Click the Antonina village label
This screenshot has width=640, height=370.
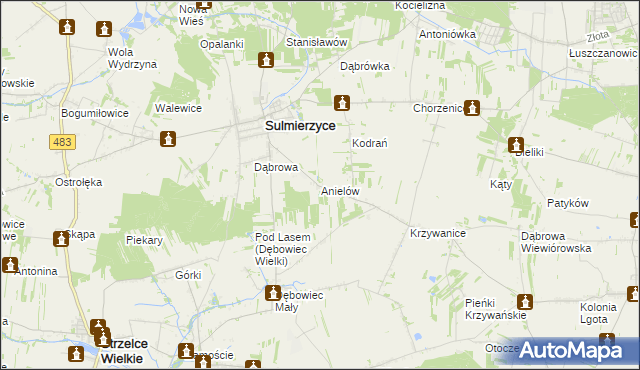[x=36, y=271]
